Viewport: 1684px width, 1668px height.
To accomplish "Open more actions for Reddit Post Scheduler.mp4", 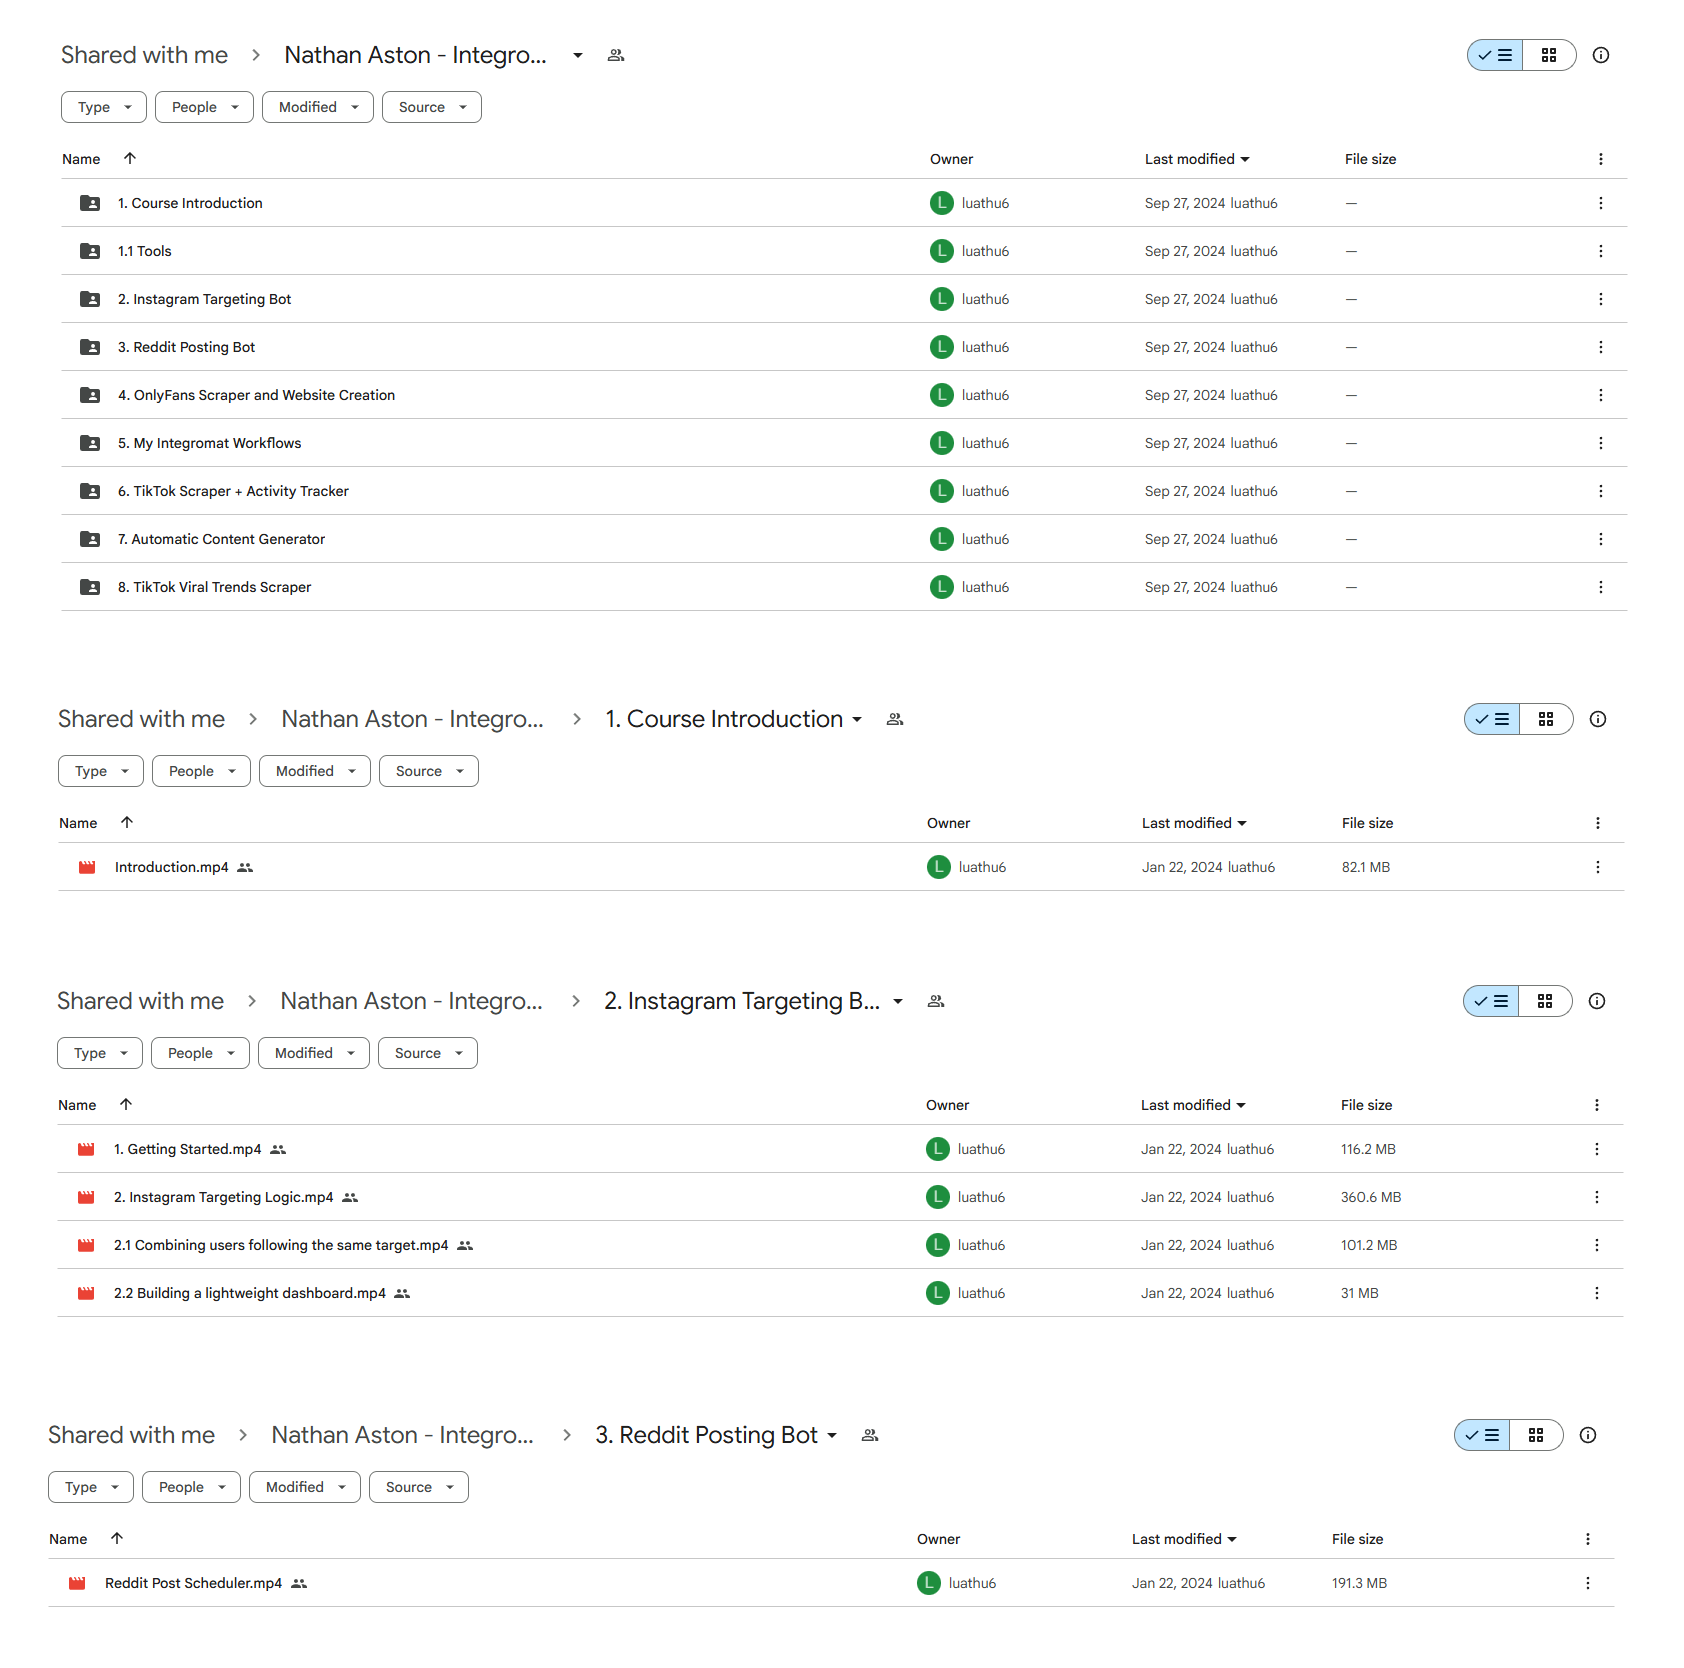I will point(1587,1583).
